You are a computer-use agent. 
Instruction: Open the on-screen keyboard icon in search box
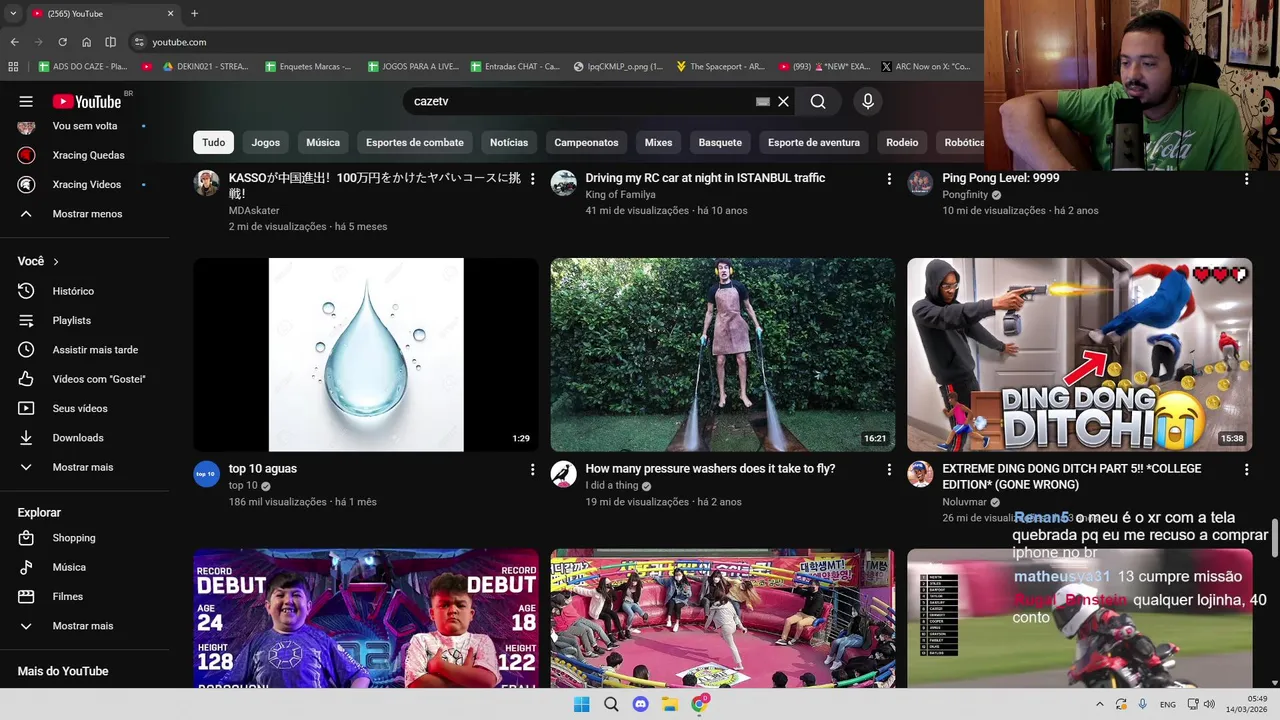tap(763, 101)
